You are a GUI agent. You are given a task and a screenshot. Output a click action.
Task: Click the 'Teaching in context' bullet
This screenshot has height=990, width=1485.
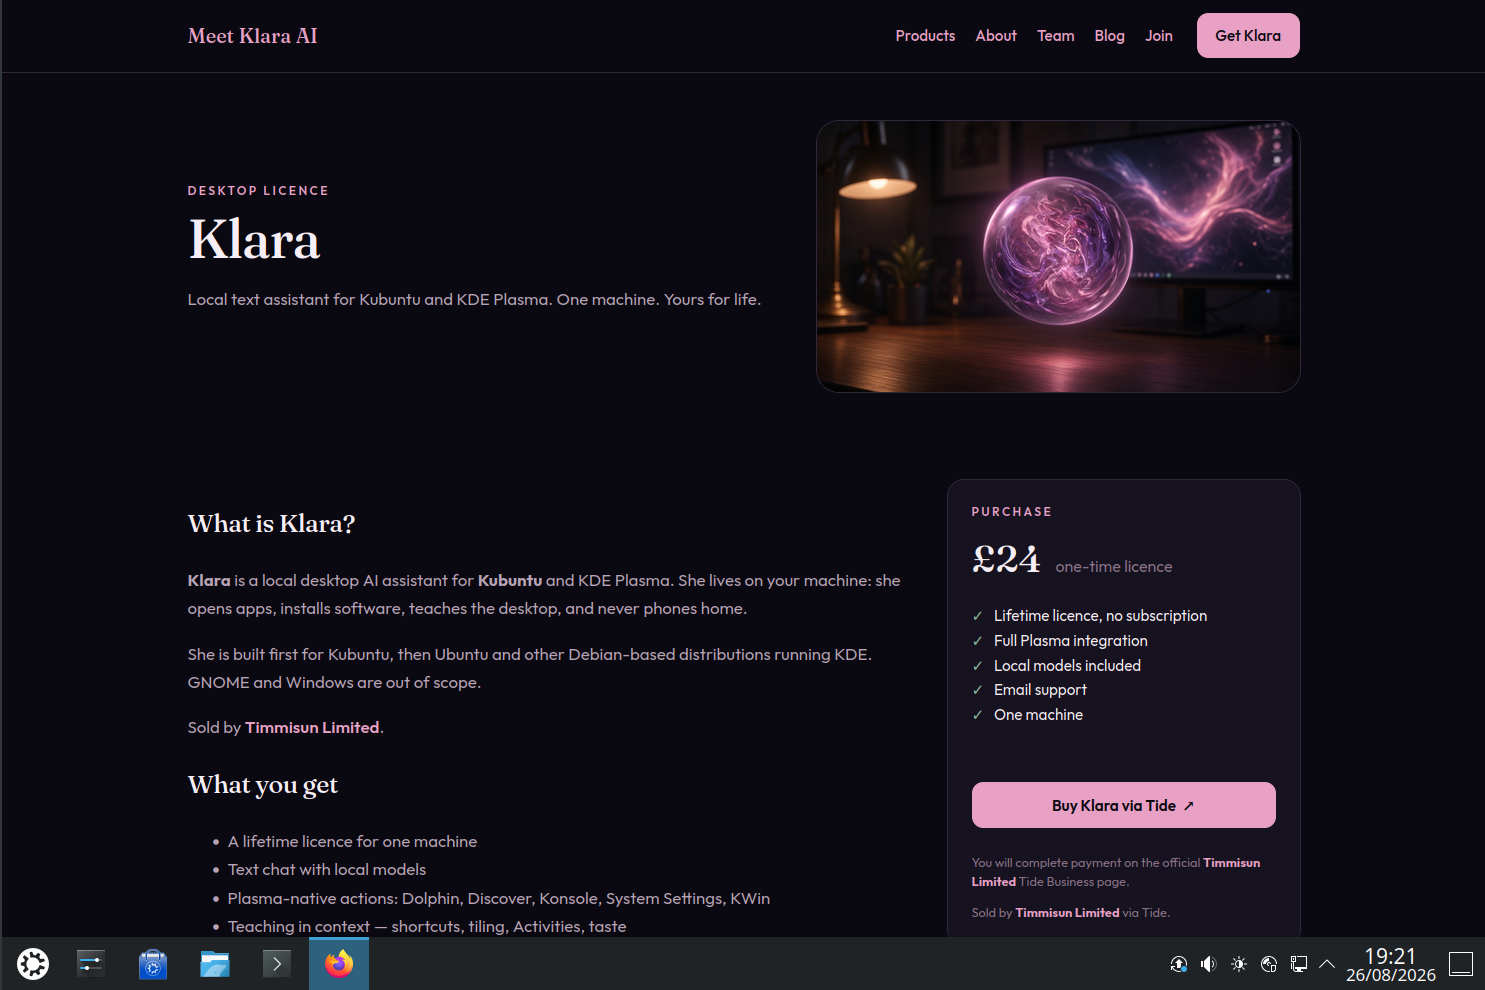tap(427, 927)
